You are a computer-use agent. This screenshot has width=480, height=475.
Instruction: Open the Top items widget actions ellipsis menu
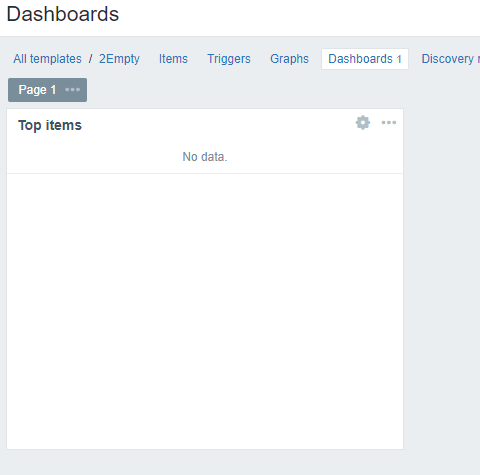click(x=389, y=123)
